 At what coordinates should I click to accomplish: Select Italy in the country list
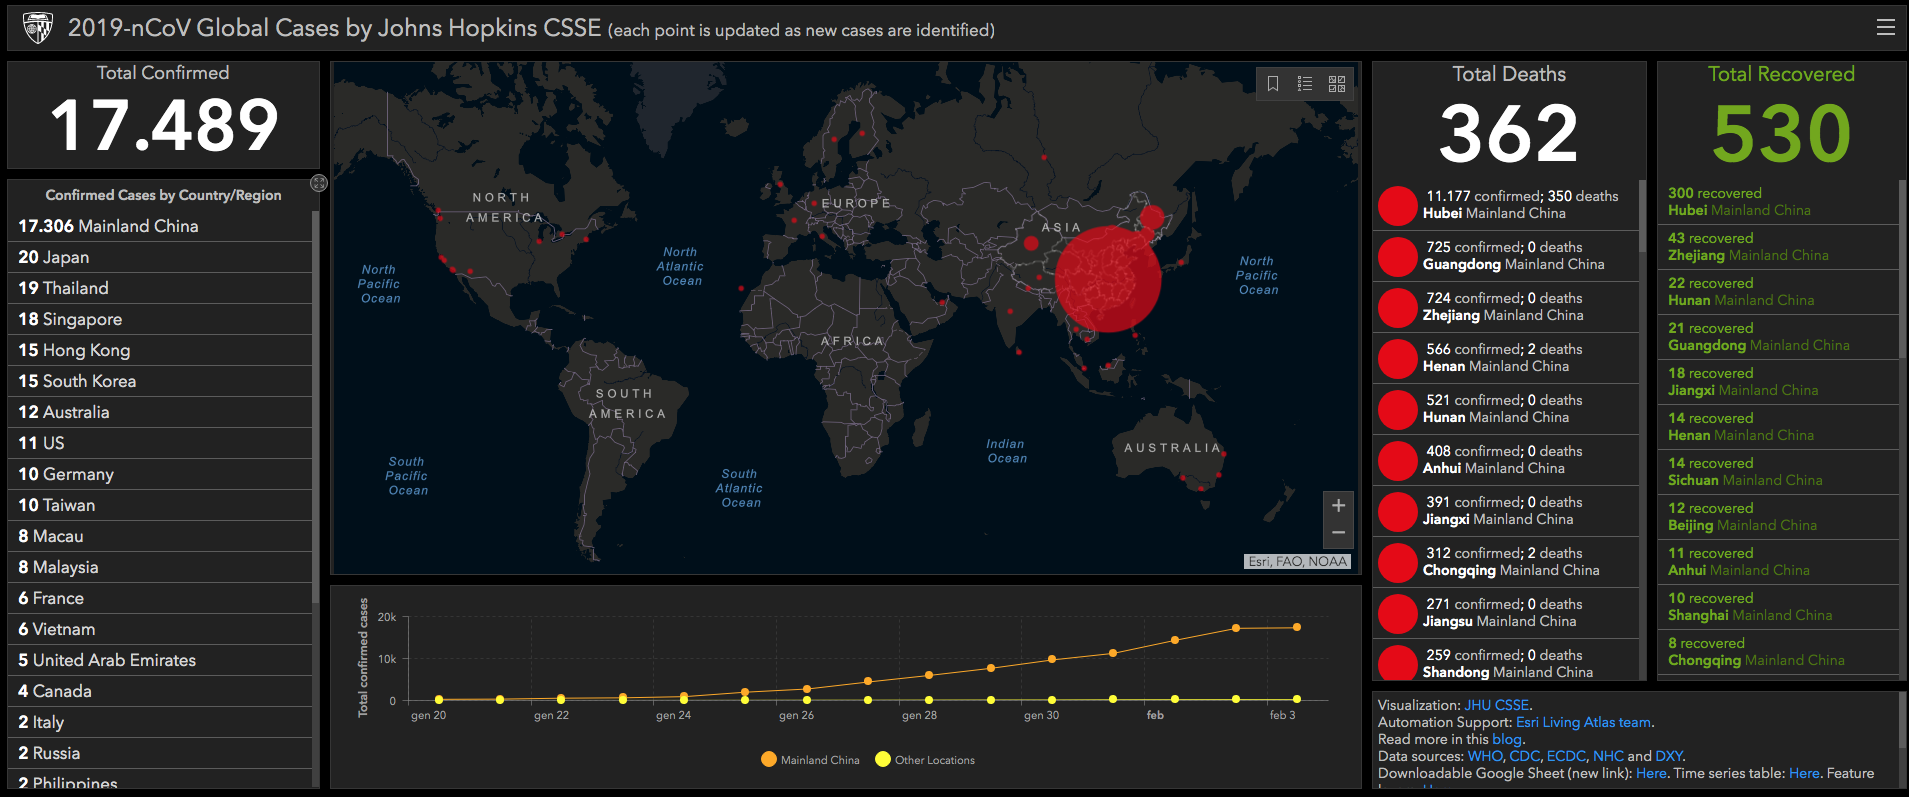click(160, 722)
